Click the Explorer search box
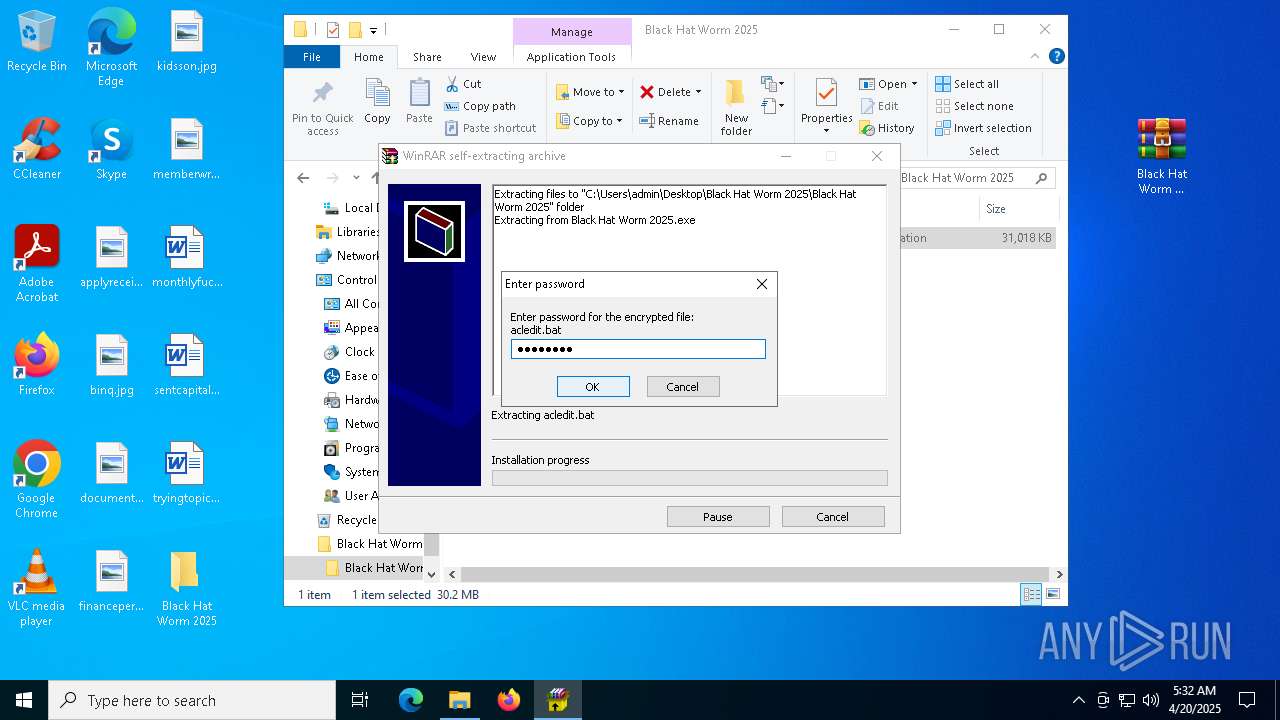The width and height of the screenshot is (1280, 720). pyautogui.click(x=977, y=178)
